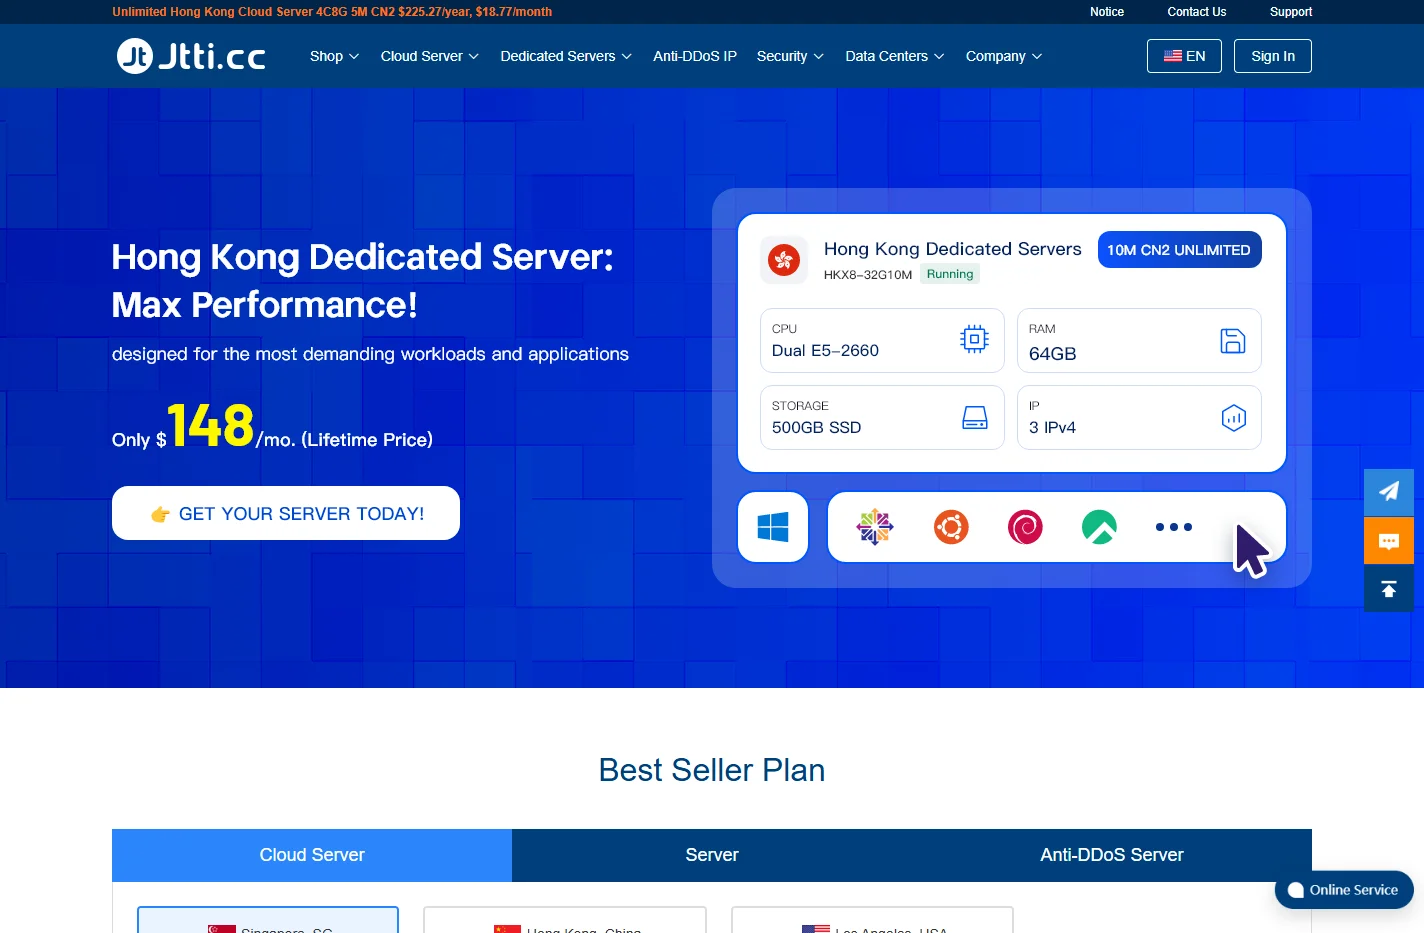Select the Debian icon

point(1025,527)
